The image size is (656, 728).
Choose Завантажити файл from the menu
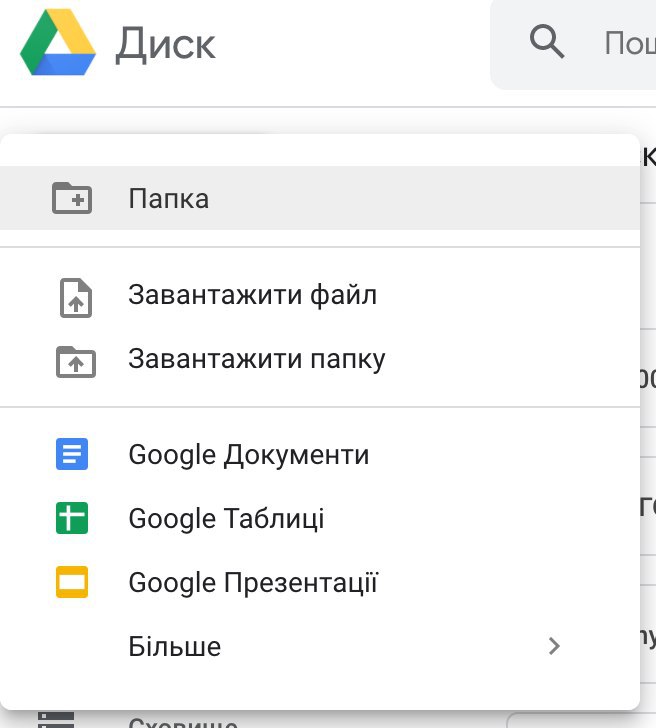[x=252, y=296]
